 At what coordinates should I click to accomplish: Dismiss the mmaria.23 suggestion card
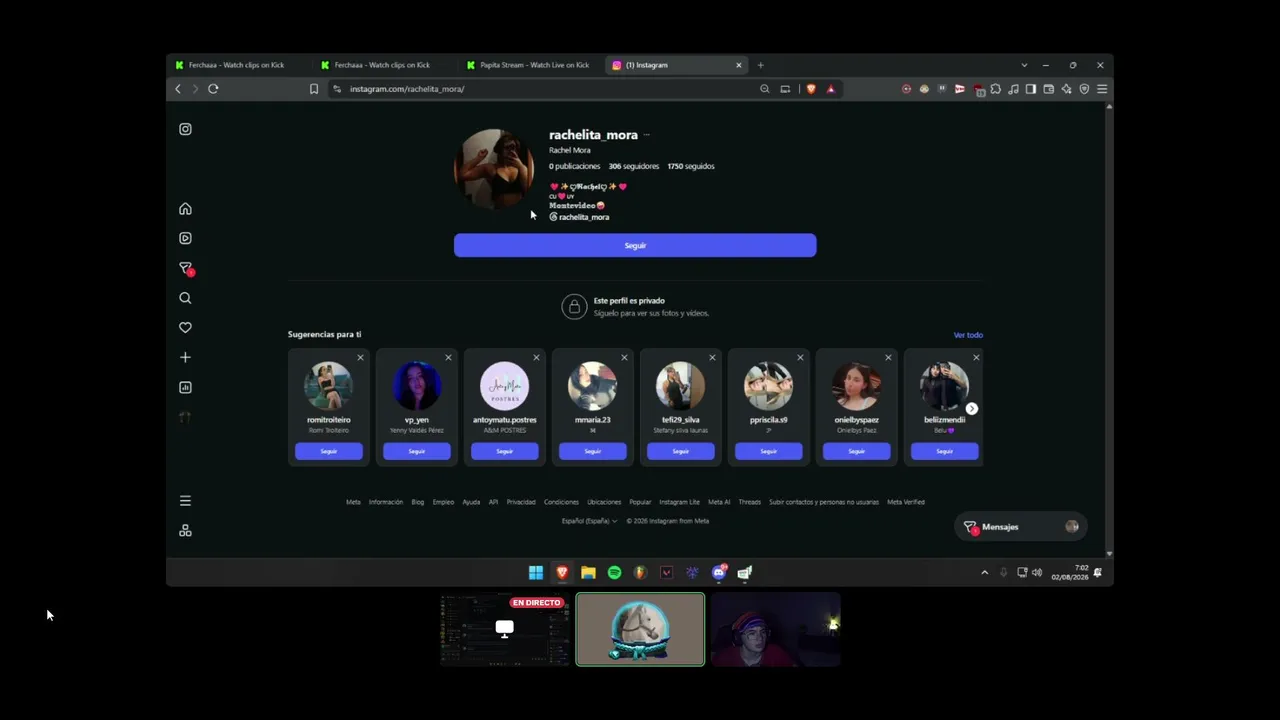[624, 357]
